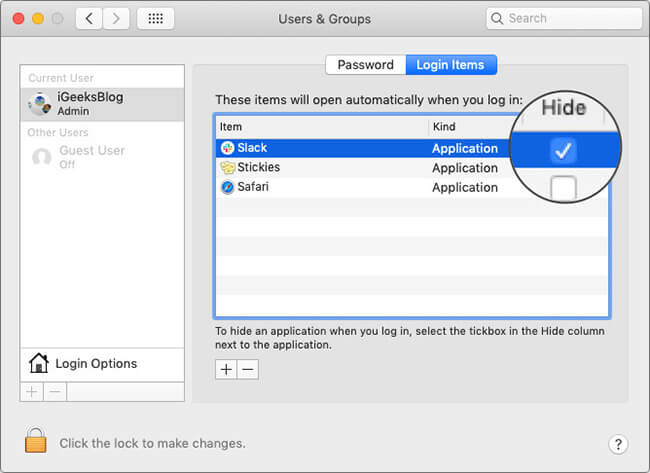This screenshot has width=650, height=473.
Task: Open the show all preferences grid
Action: tap(156, 19)
